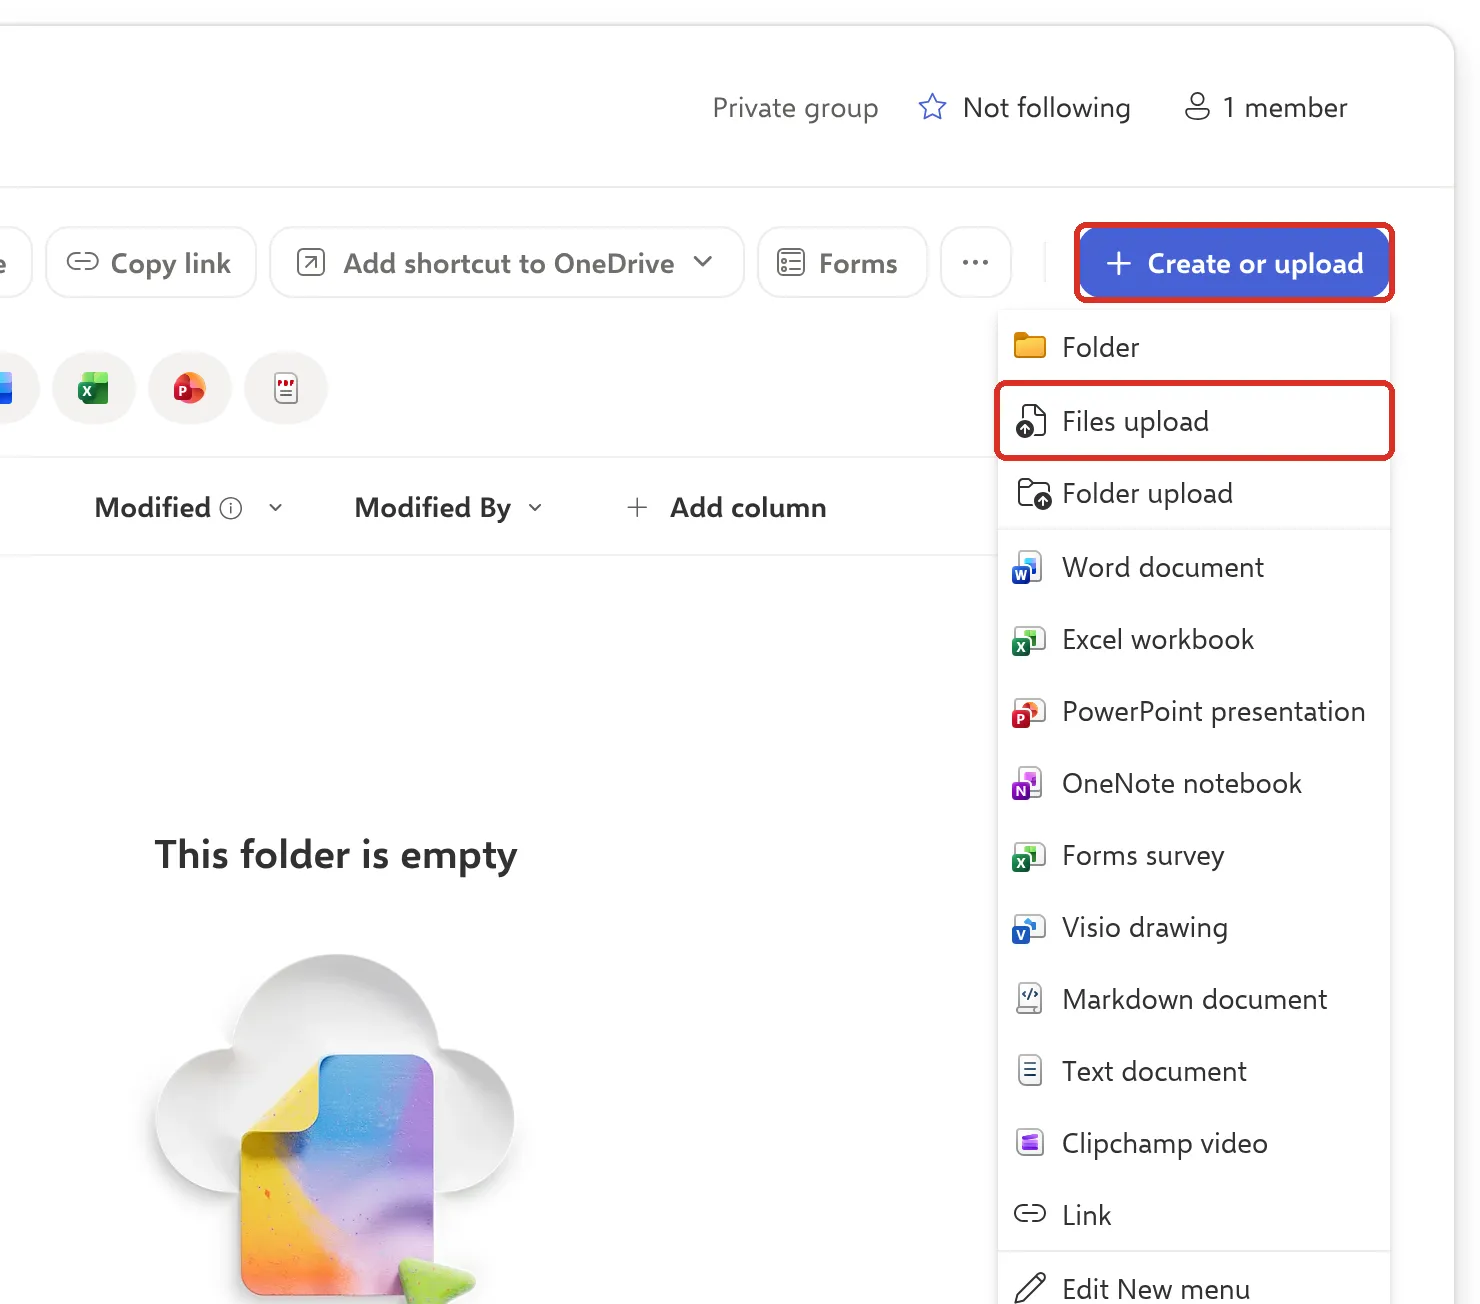Open the Forms toolbar button
Screen dimensions: 1480x1304
tap(842, 262)
